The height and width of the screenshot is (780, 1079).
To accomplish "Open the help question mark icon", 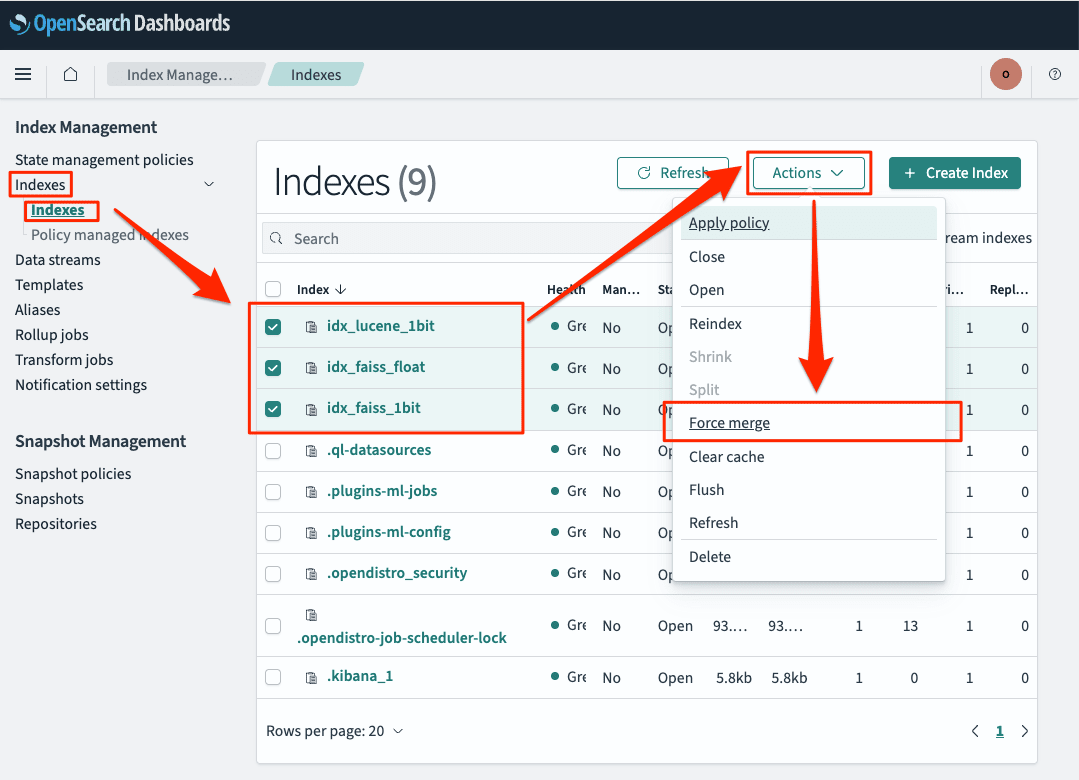I will coord(1055,74).
